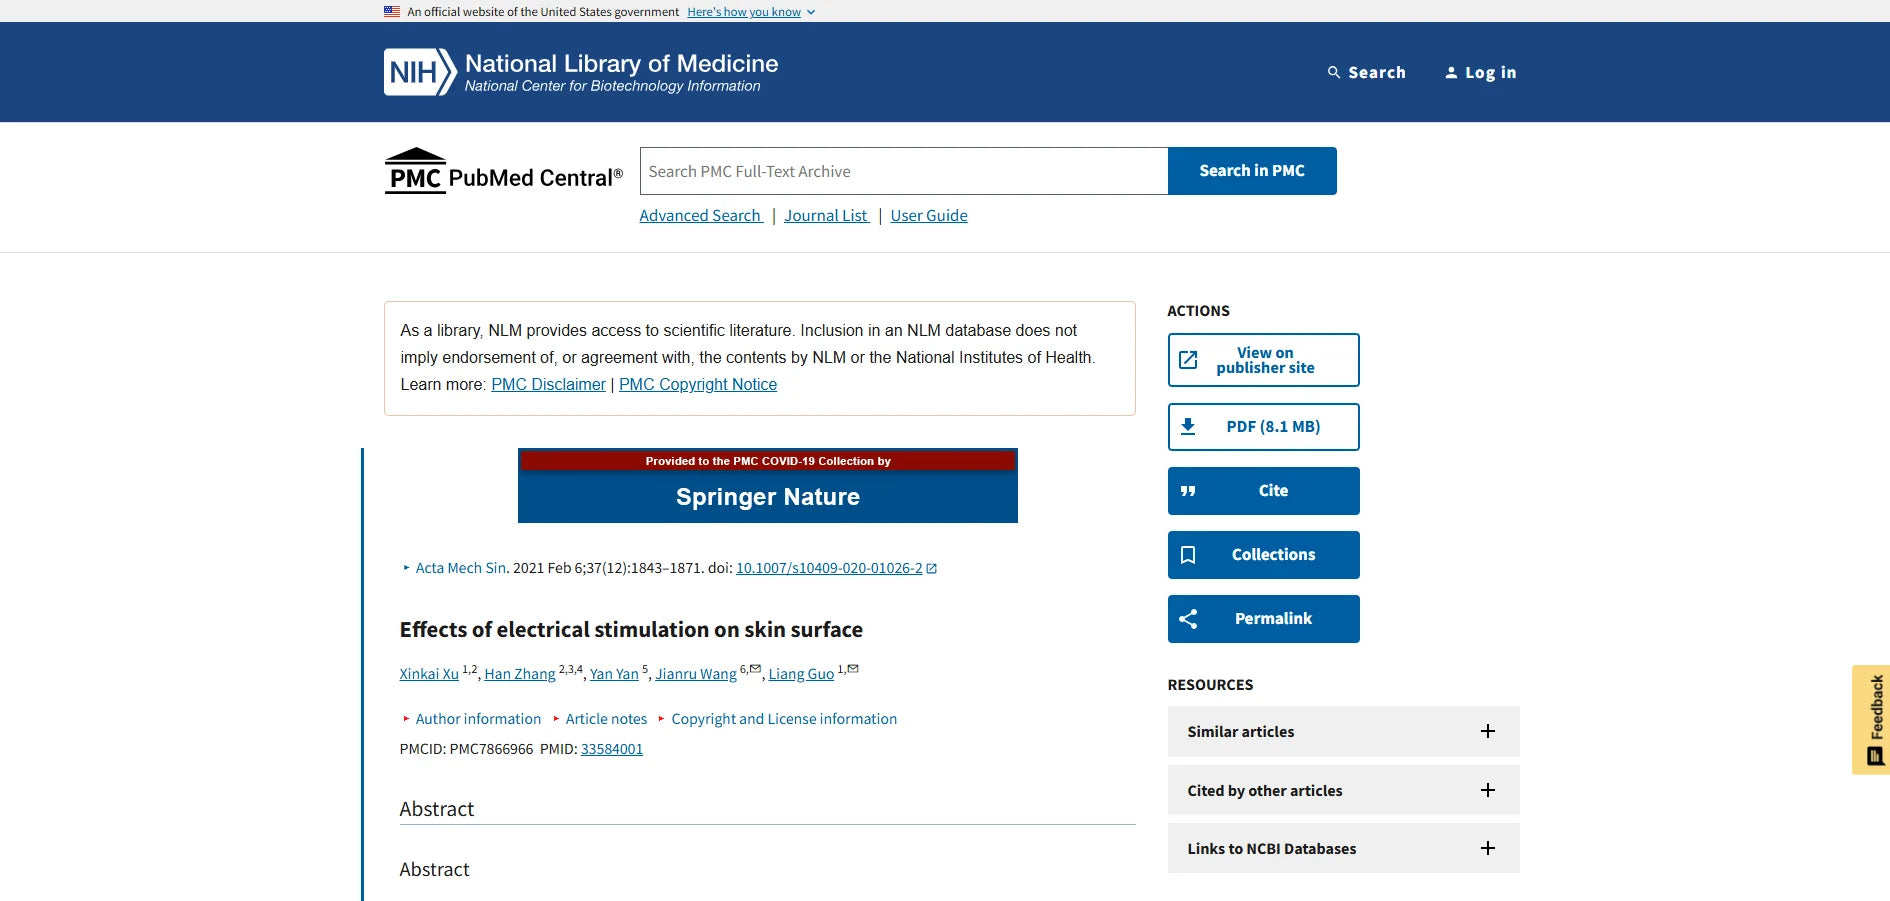The height and width of the screenshot is (901, 1890).
Task: Open the Feedback side tab
Action: [x=1871, y=719]
